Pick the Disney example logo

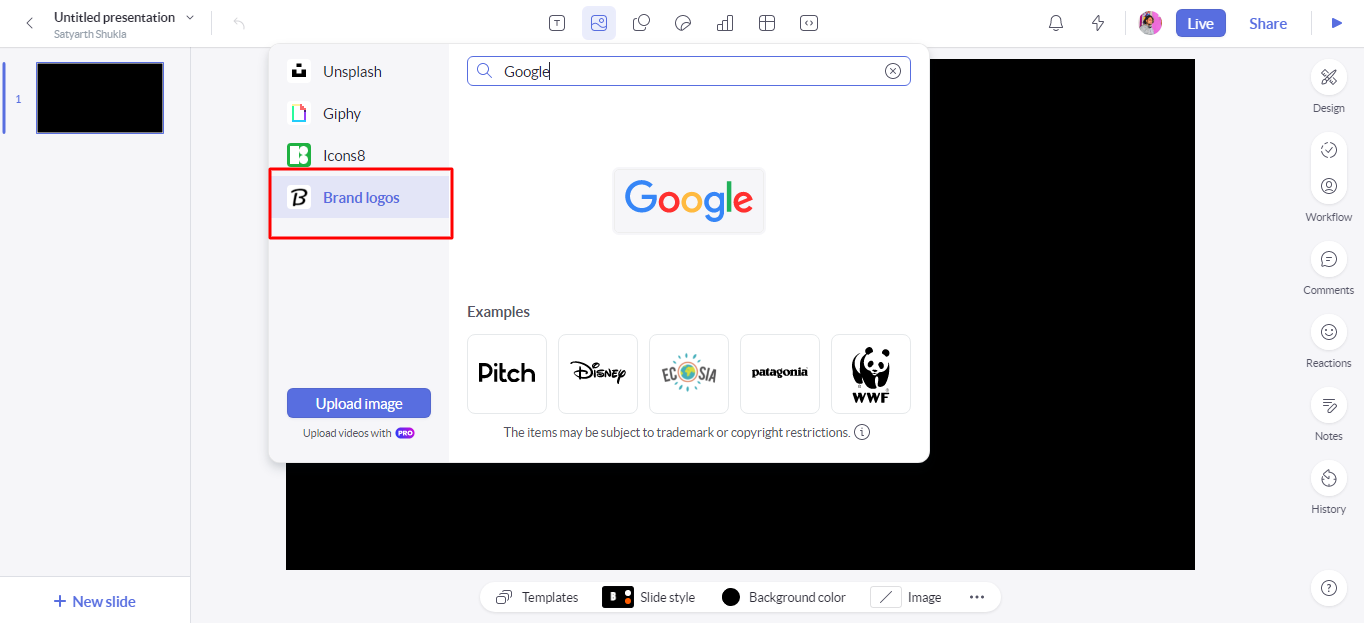(x=598, y=373)
